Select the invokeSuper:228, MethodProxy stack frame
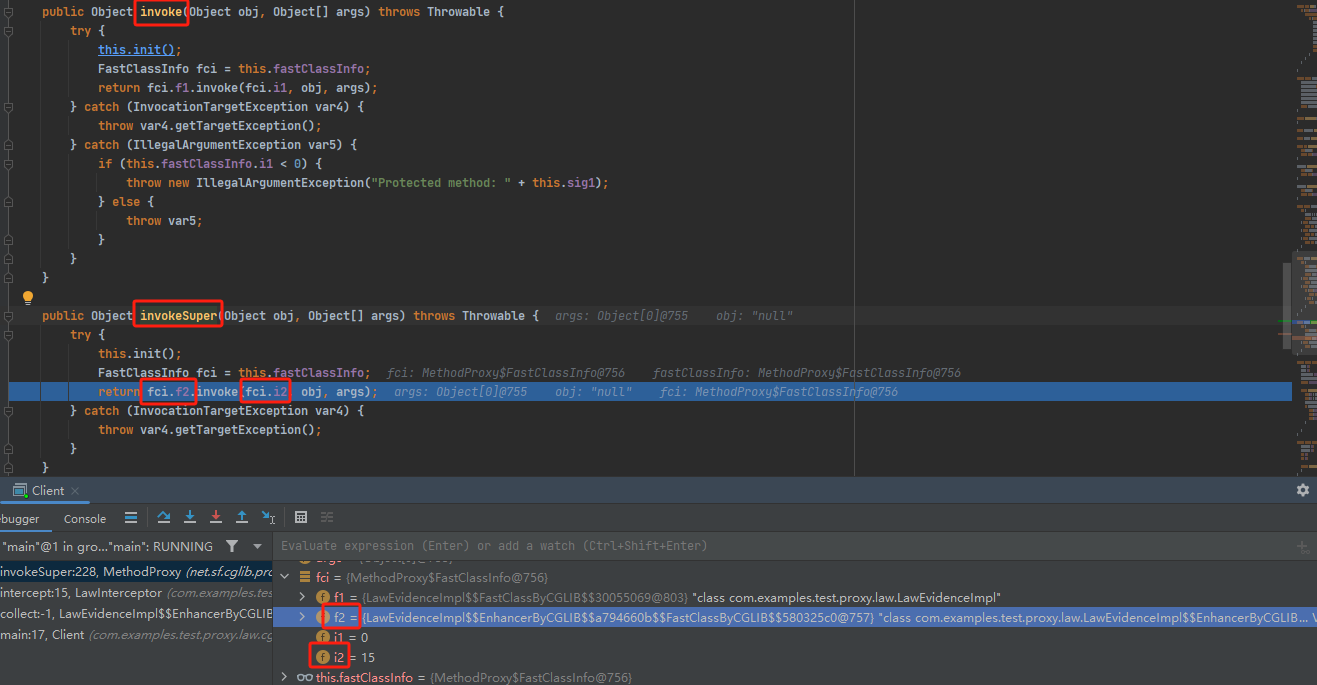The width and height of the screenshot is (1317, 685). (136, 572)
